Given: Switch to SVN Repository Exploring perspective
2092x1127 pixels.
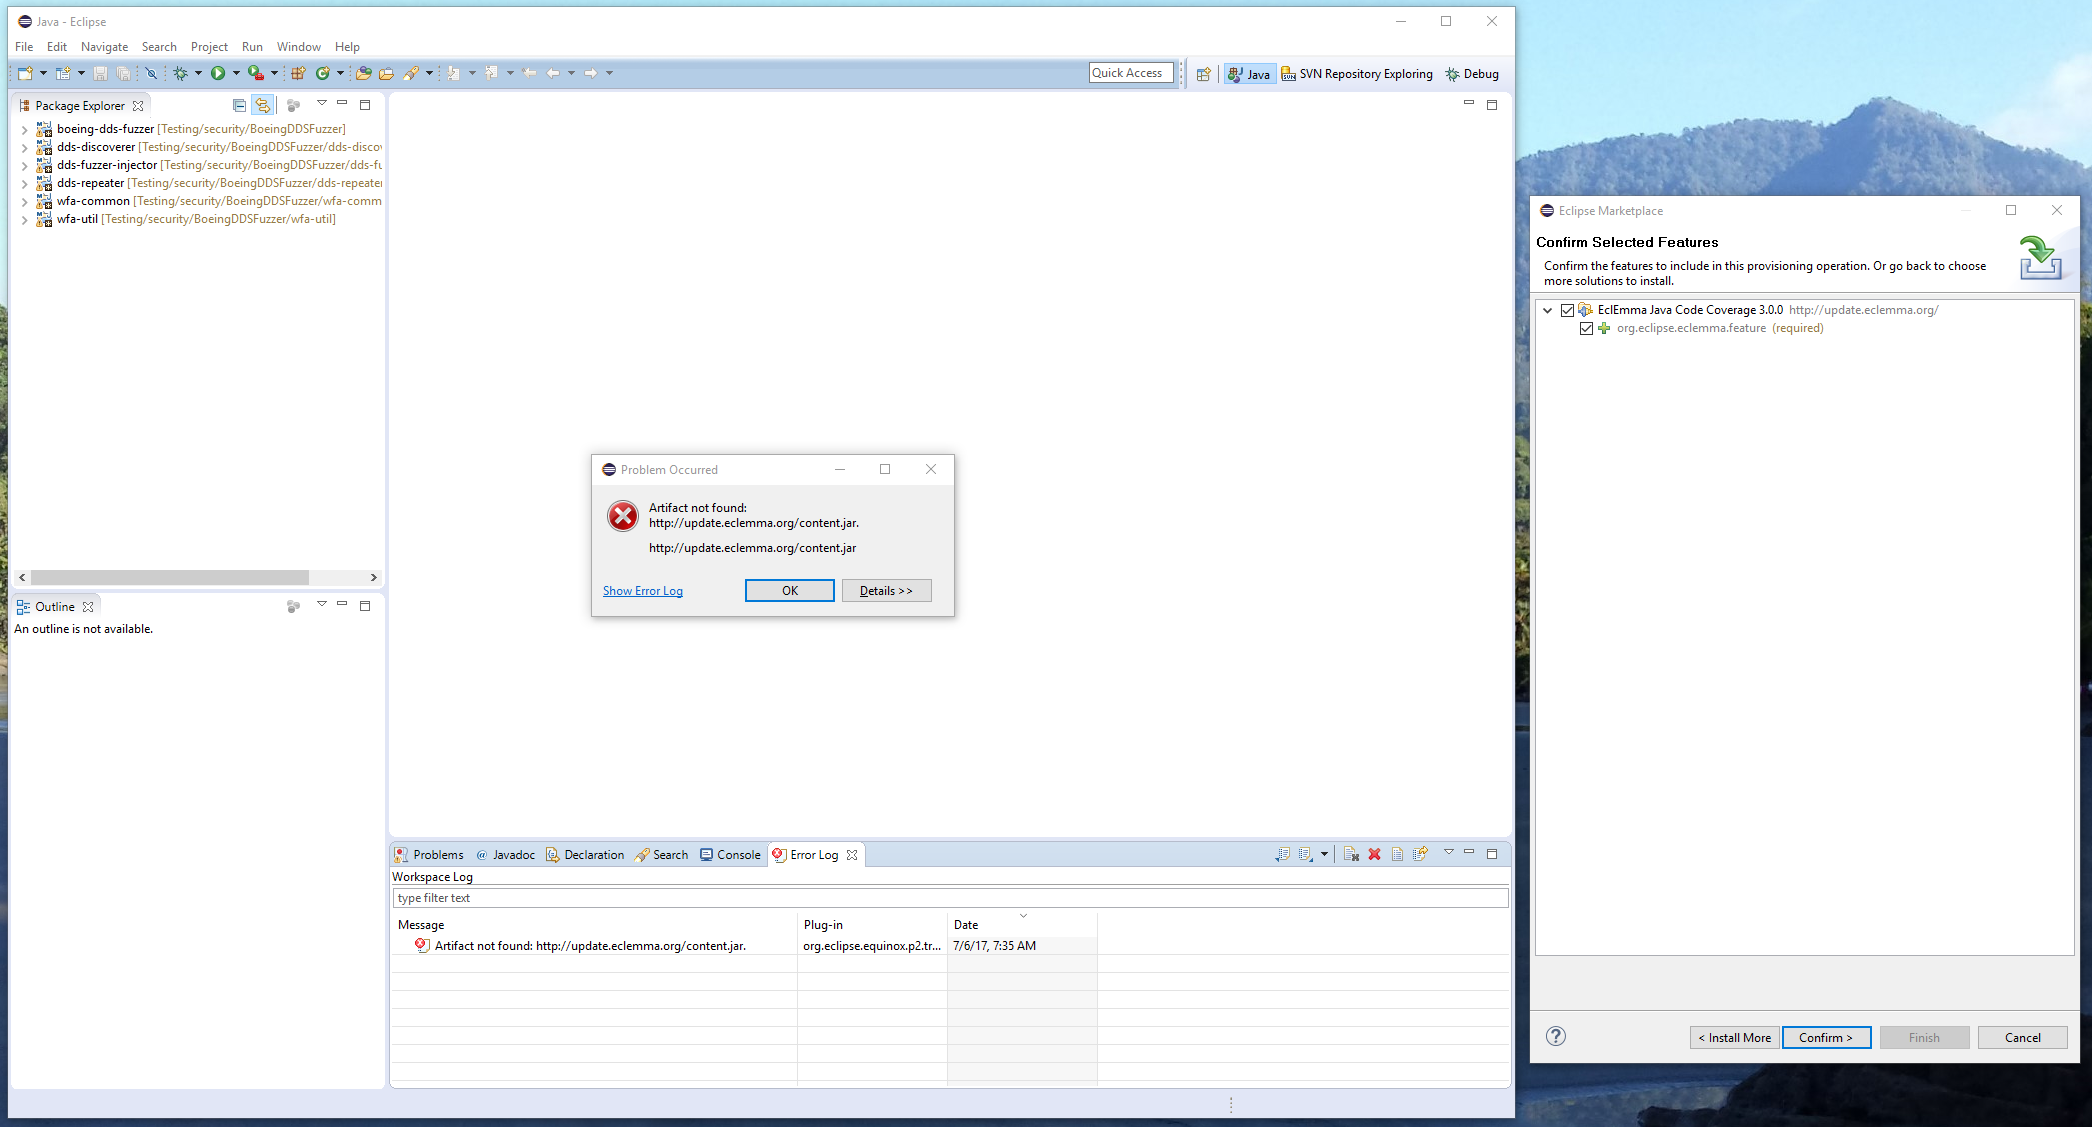Looking at the screenshot, I should tap(1357, 74).
